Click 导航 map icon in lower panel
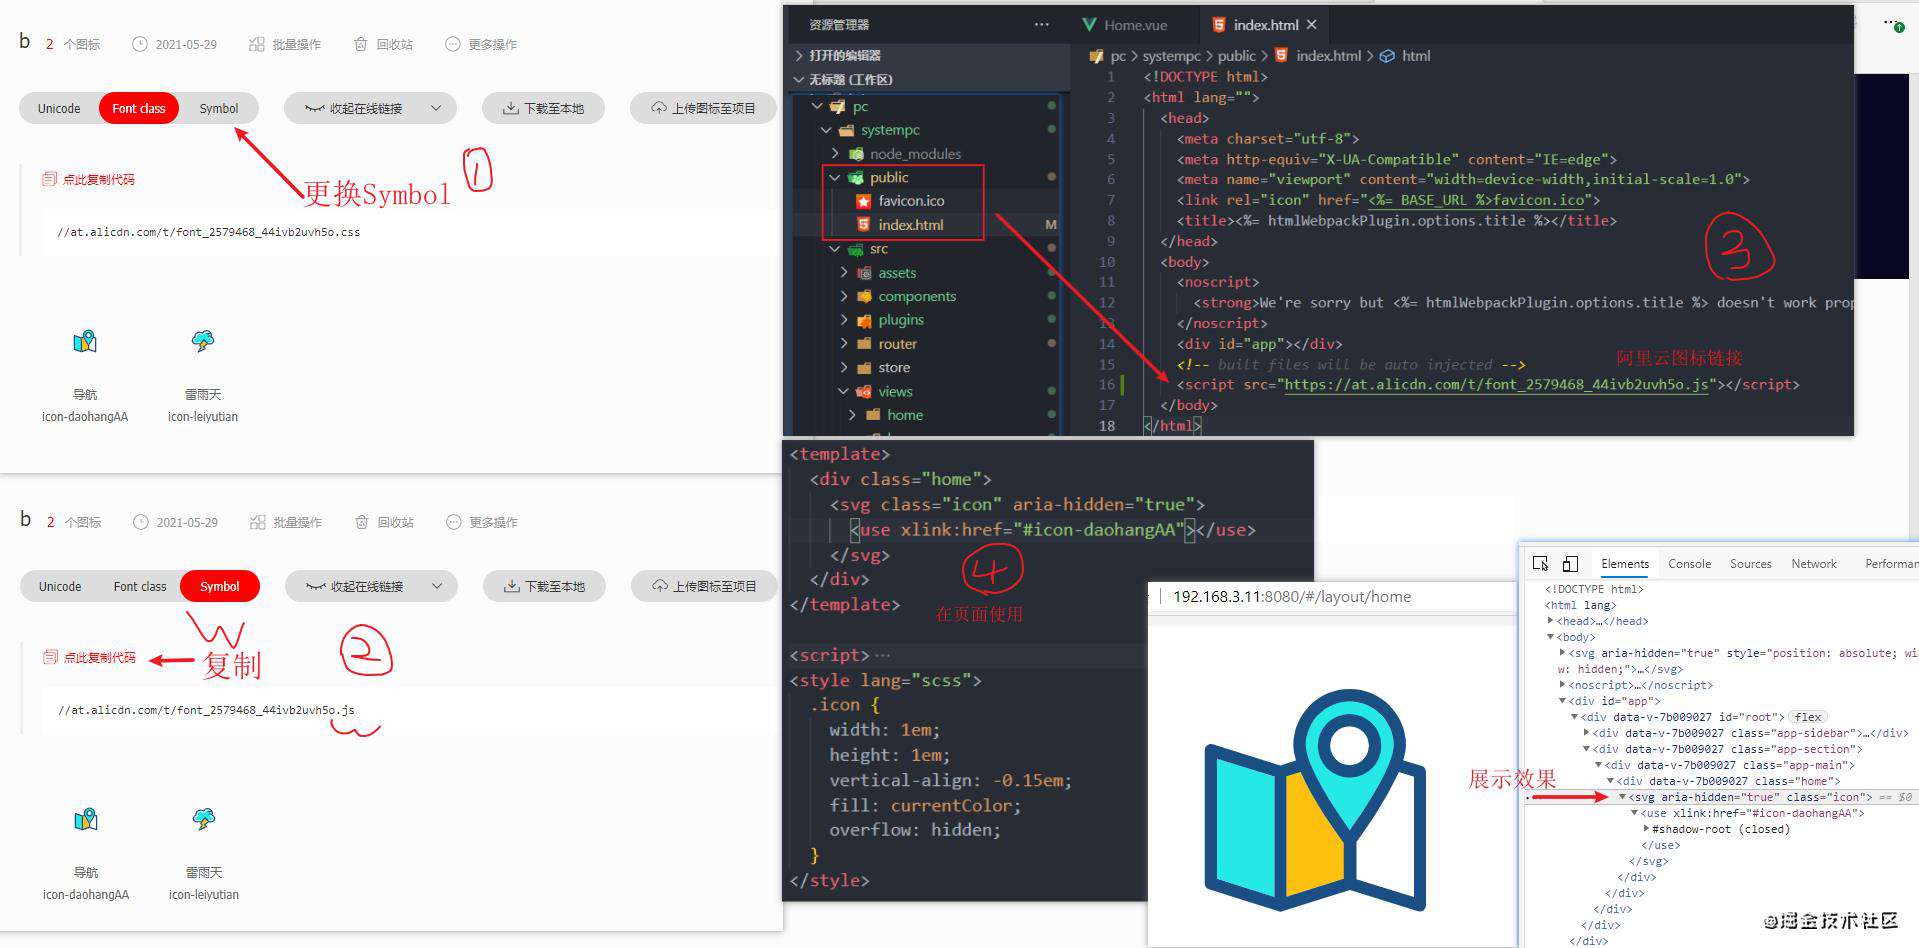This screenshot has height=948, width=1919. tap(86, 820)
